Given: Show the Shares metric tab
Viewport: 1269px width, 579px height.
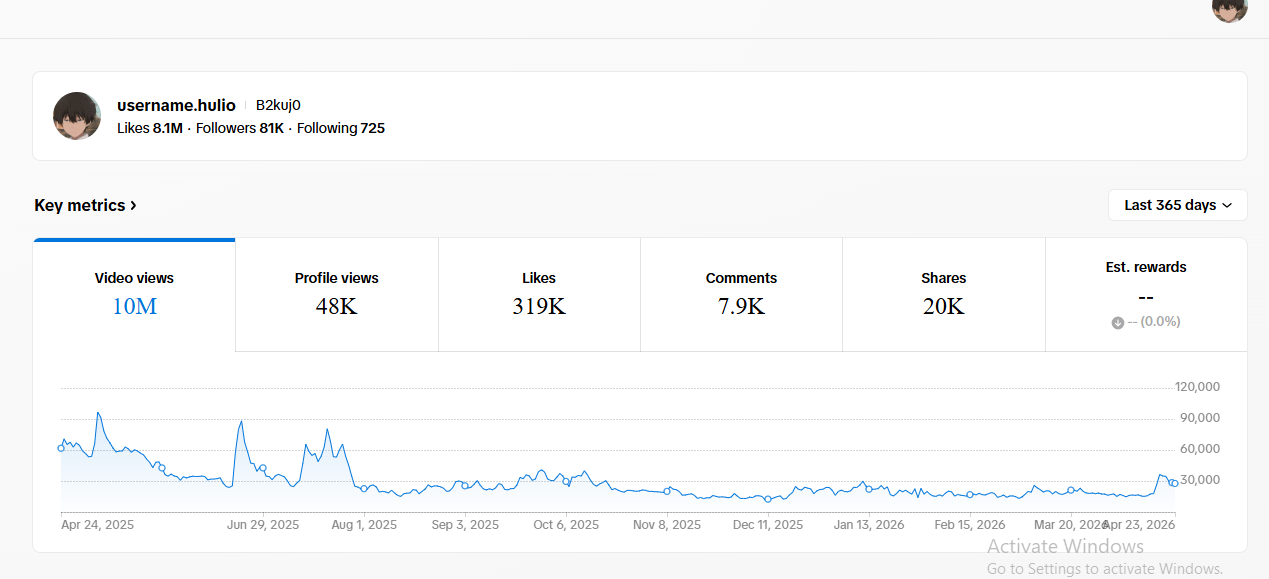Looking at the screenshot, I should click(x=943, y=294).
